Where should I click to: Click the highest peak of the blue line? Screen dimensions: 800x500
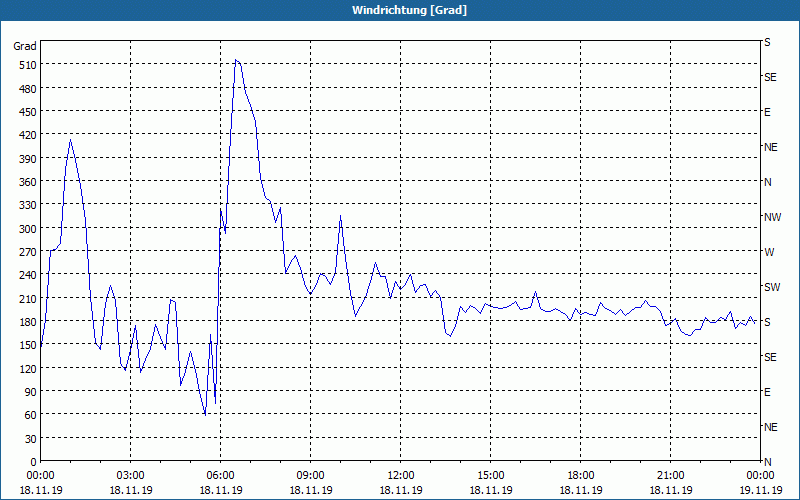coord(236,60)
